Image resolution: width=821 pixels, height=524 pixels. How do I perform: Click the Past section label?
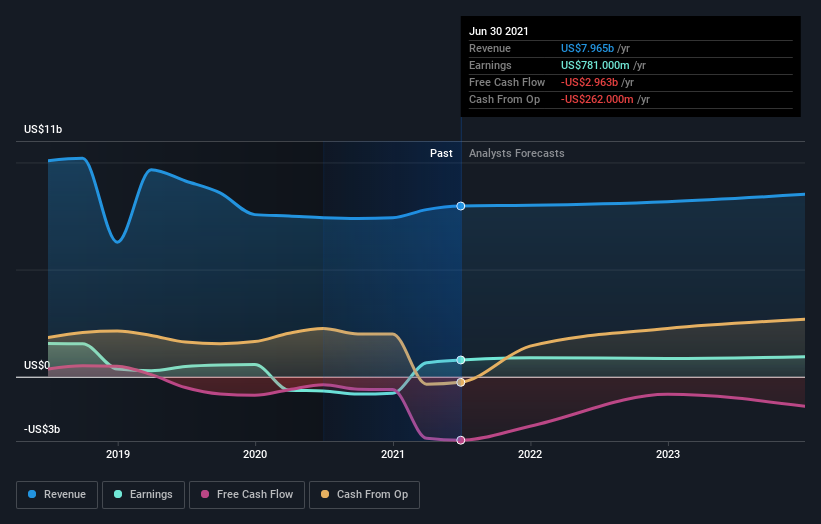[x=441, y=153]
